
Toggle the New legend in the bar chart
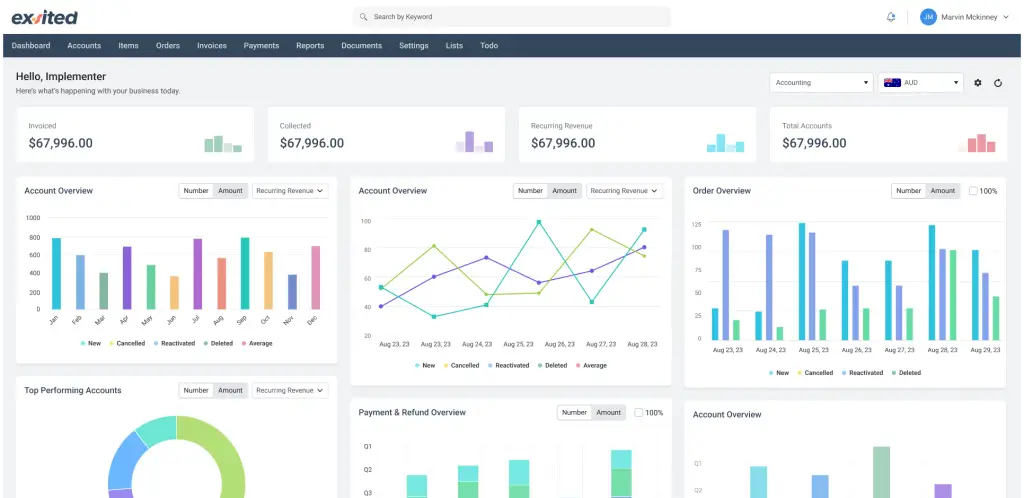tap(91, 343)
